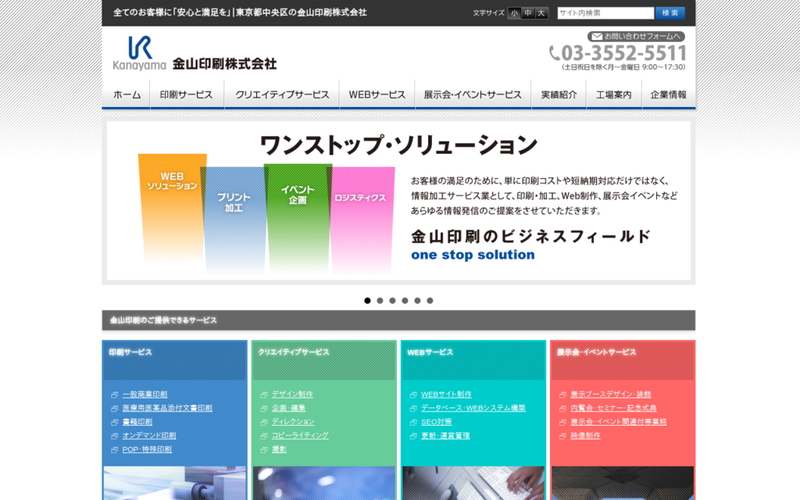Click the window icon next to ディレクション

coord(264,422)
